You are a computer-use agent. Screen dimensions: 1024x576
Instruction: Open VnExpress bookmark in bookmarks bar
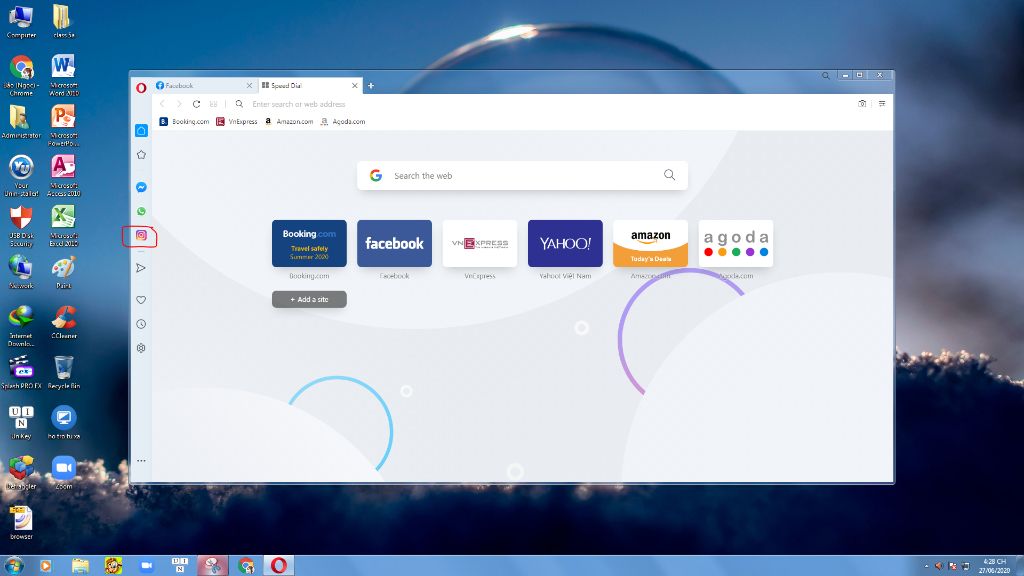[x=237, y=121]
